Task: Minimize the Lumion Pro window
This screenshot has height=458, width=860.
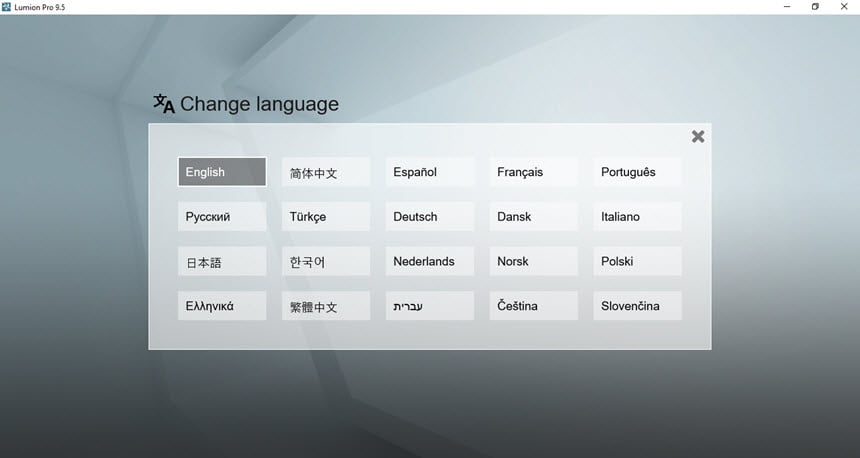Action: tap(787, 7)
